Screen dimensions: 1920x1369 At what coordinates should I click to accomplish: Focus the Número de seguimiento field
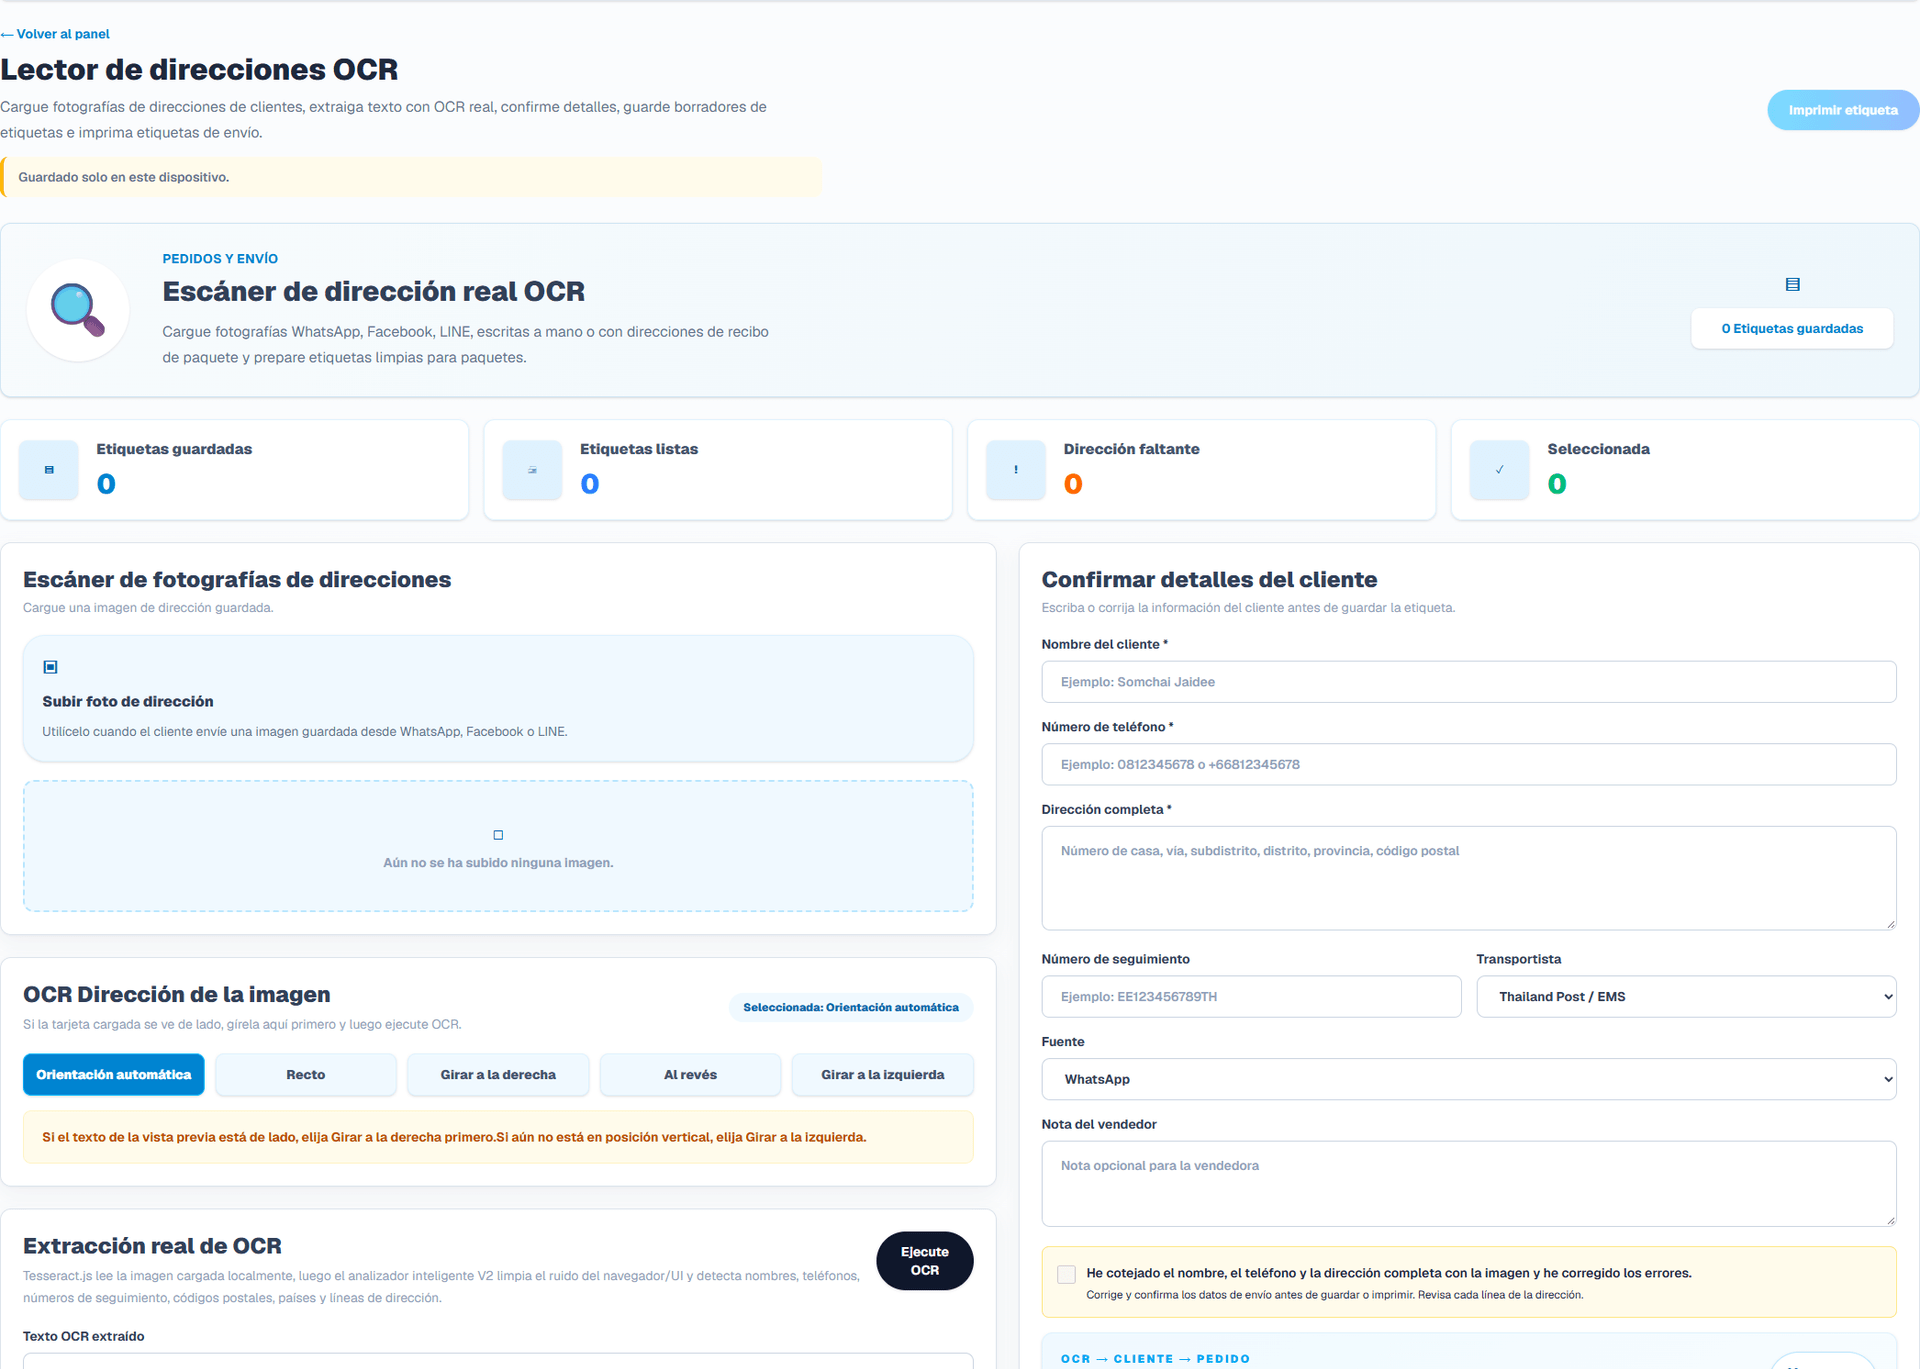point(1251,997)
